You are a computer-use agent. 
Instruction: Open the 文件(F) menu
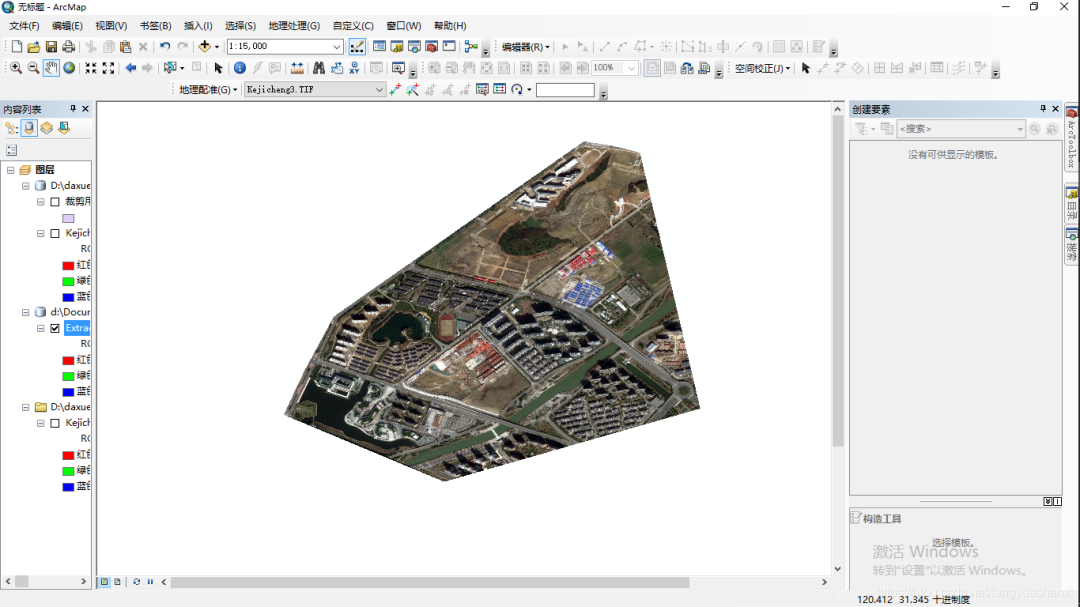point(24,25)
